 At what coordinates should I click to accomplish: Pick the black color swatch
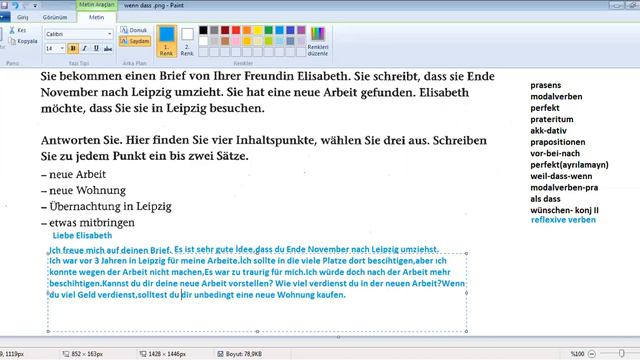[x=203, y=30]
